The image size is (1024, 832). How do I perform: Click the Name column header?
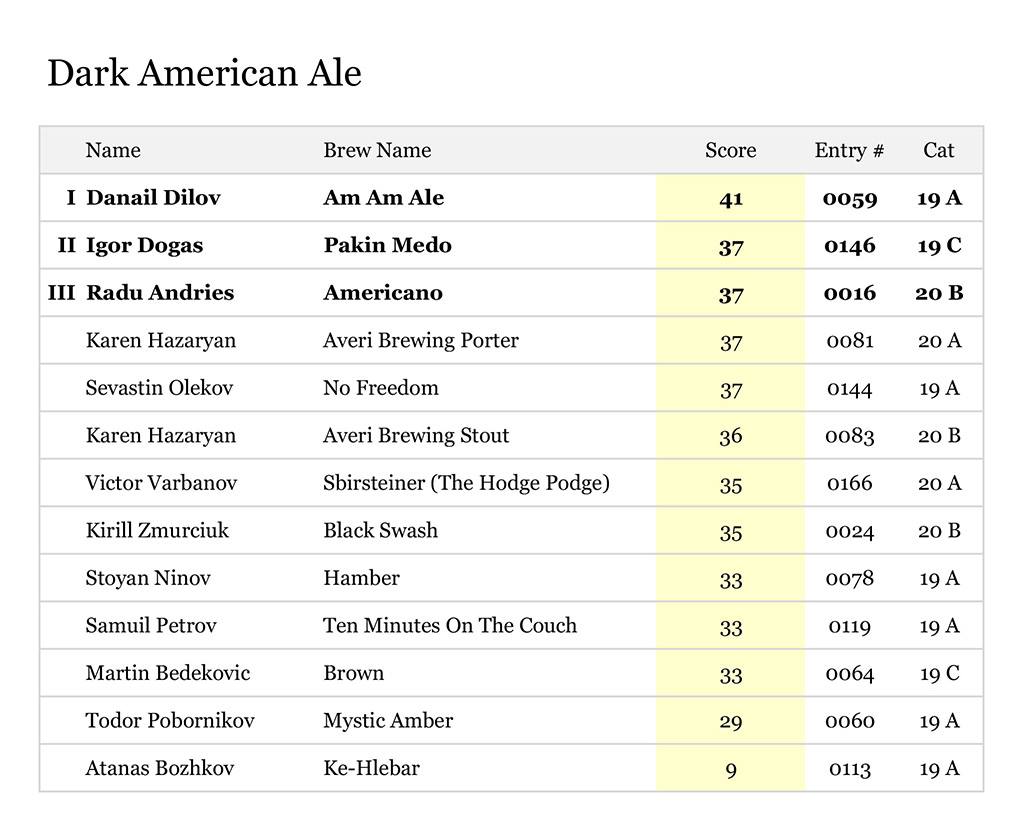pos(113,150)
